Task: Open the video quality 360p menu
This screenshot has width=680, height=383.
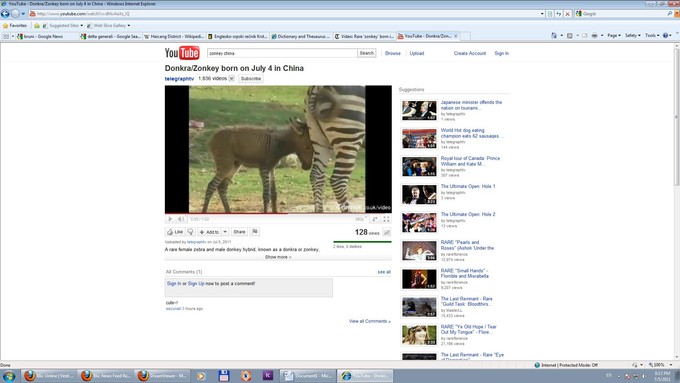Action: pyautogui.click(x=360, y=219)
